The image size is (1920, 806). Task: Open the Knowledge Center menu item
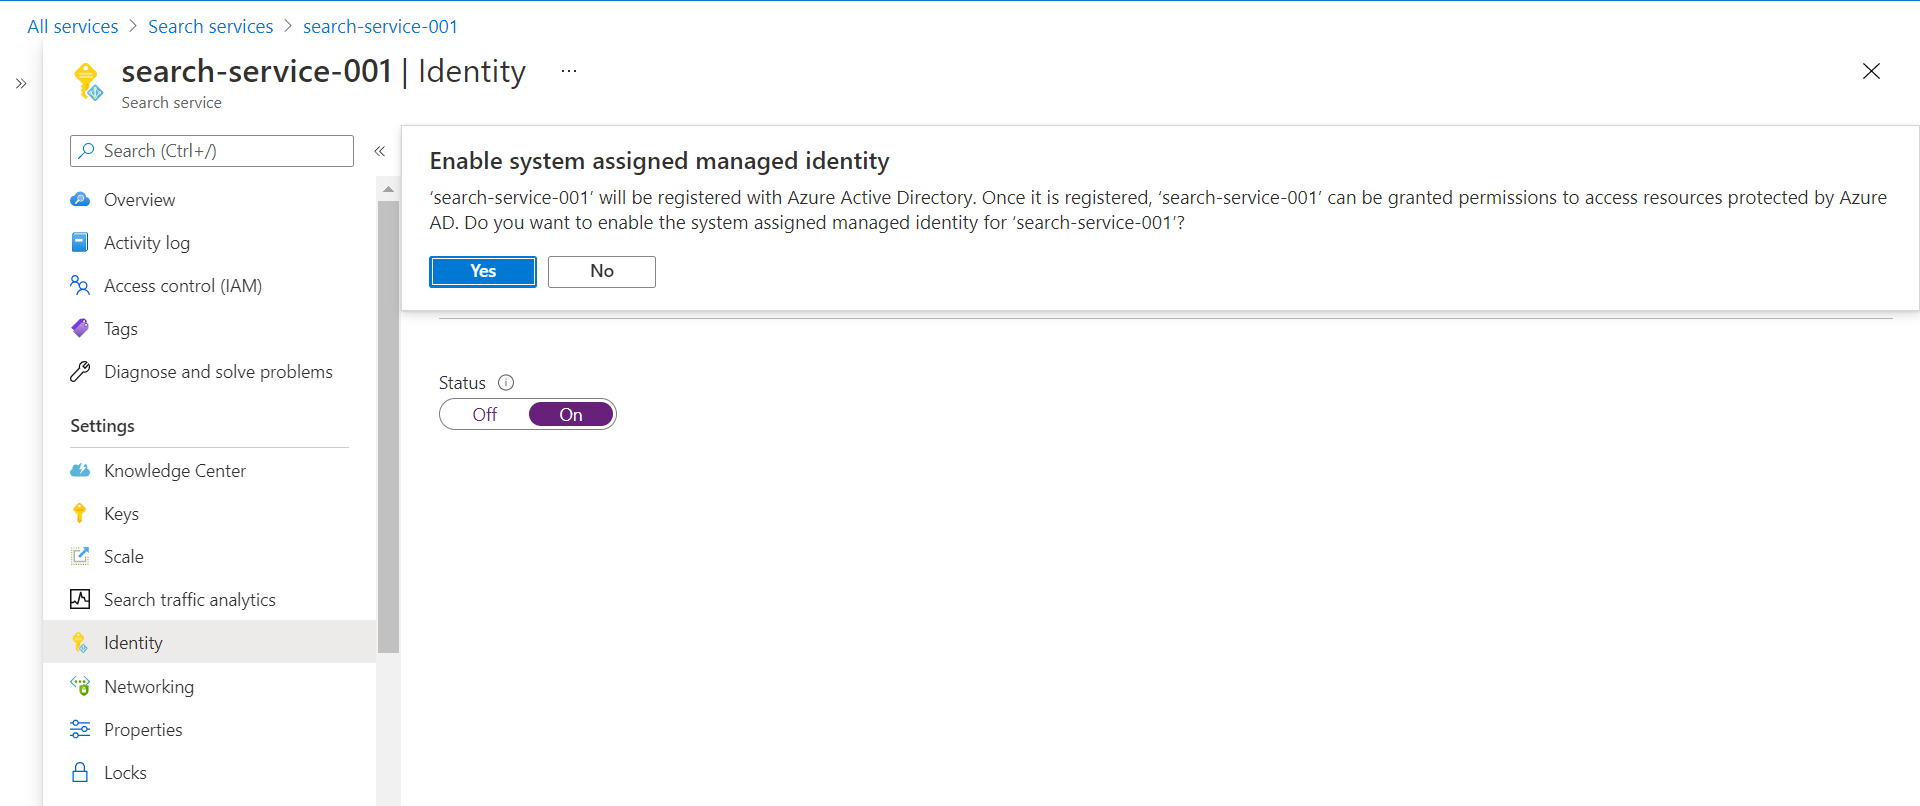pyautogui.click(x=210, y=470)
